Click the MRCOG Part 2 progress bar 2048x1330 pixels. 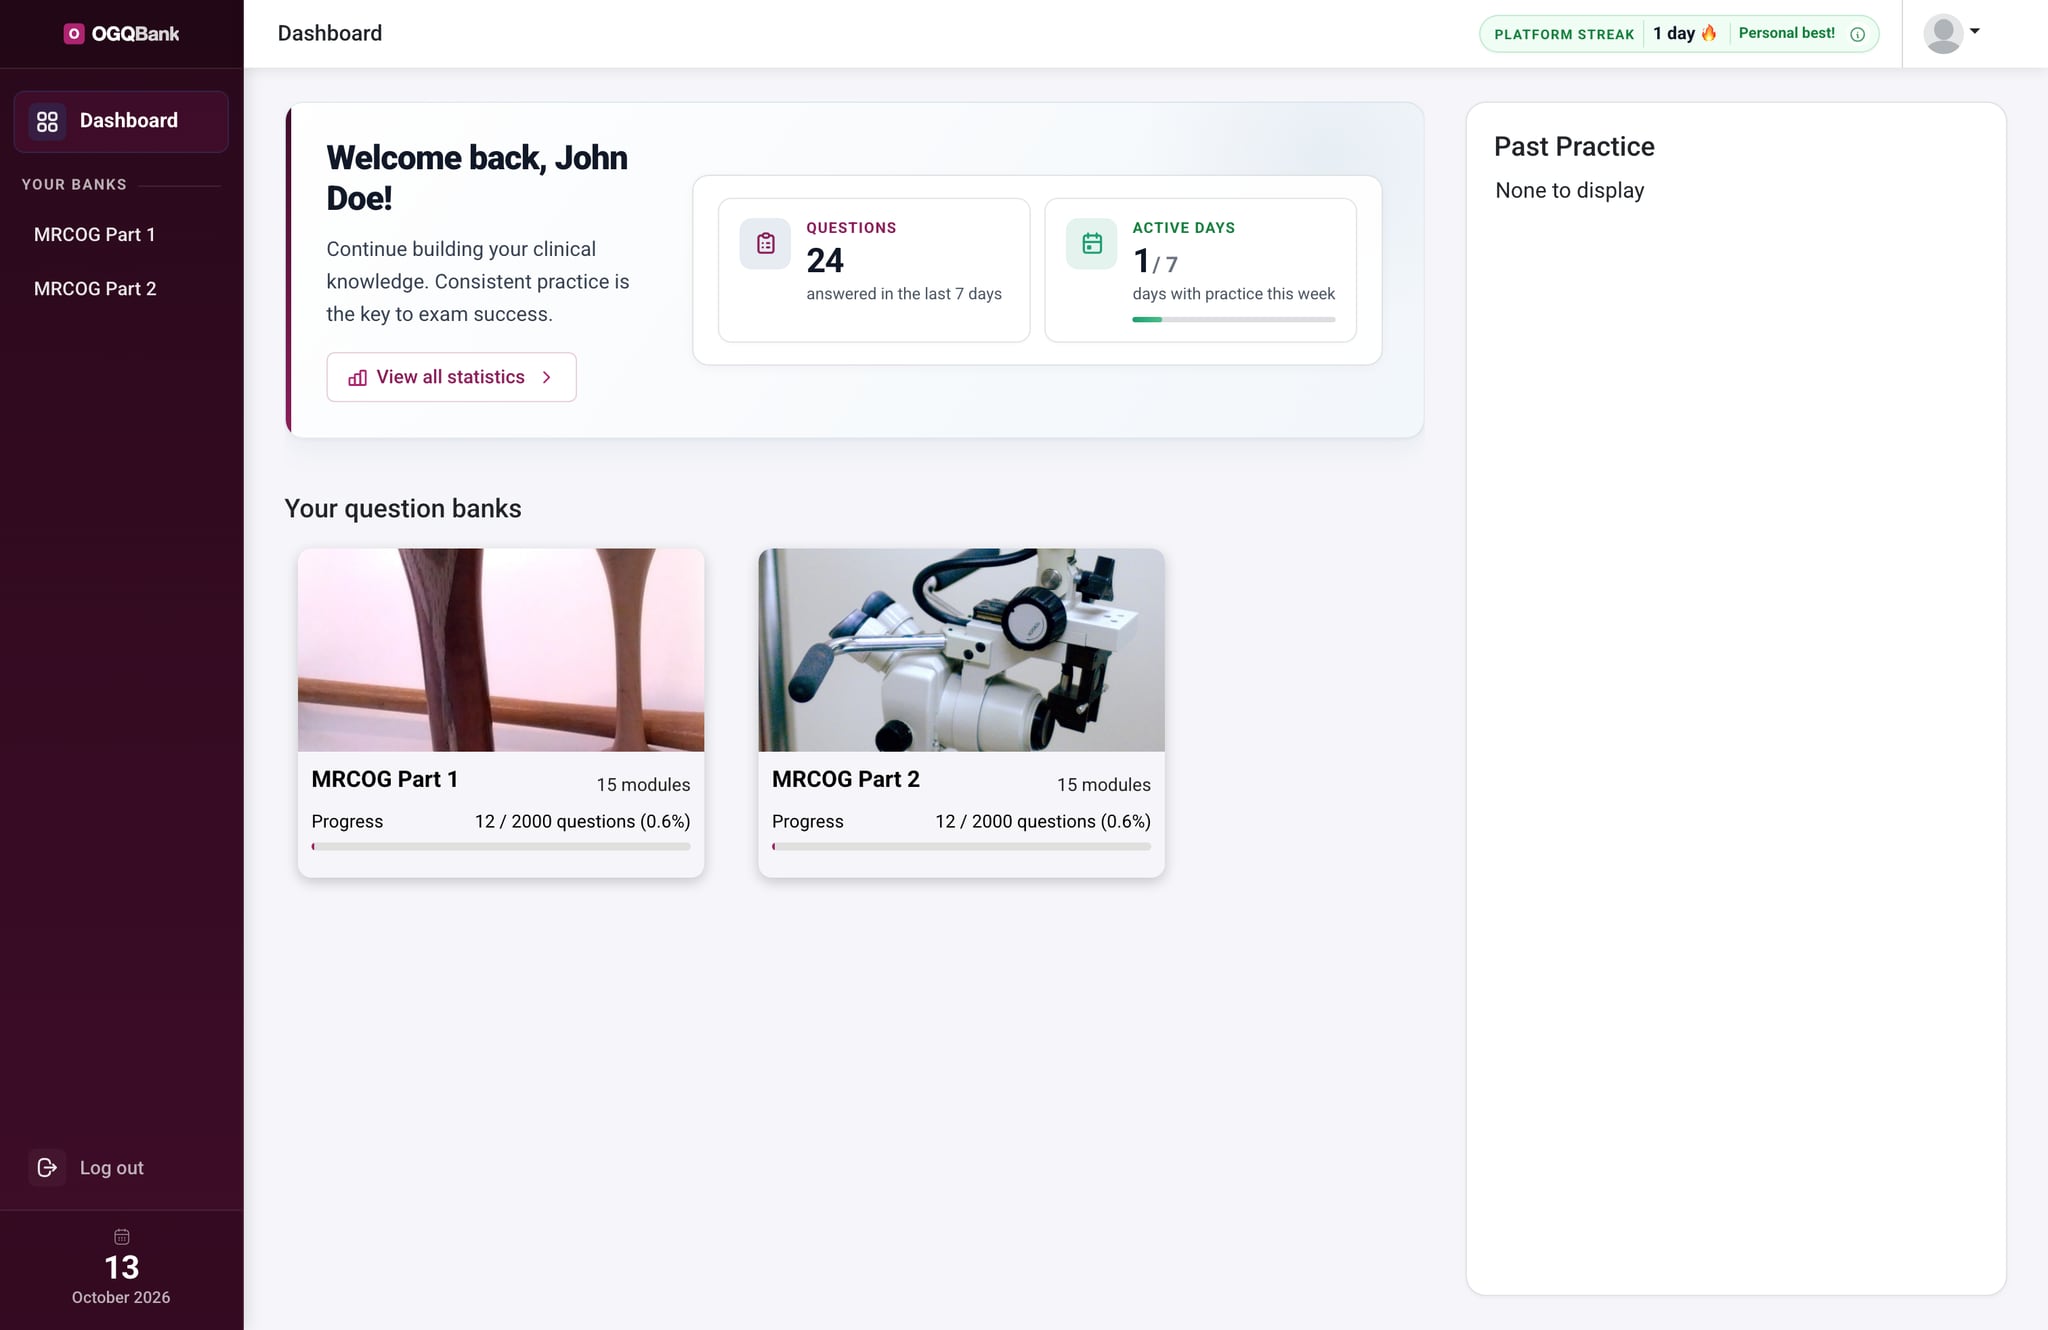(x=961, y=847)
